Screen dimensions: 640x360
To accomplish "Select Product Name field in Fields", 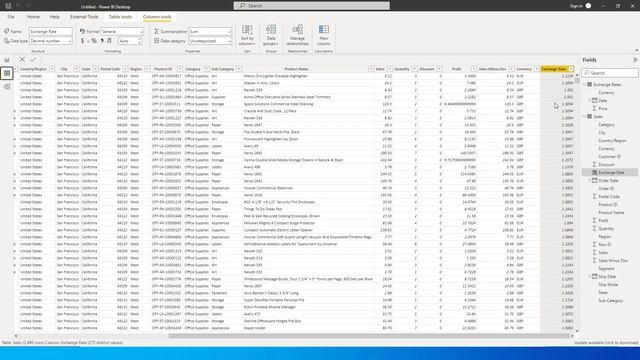I will (611, 213).
